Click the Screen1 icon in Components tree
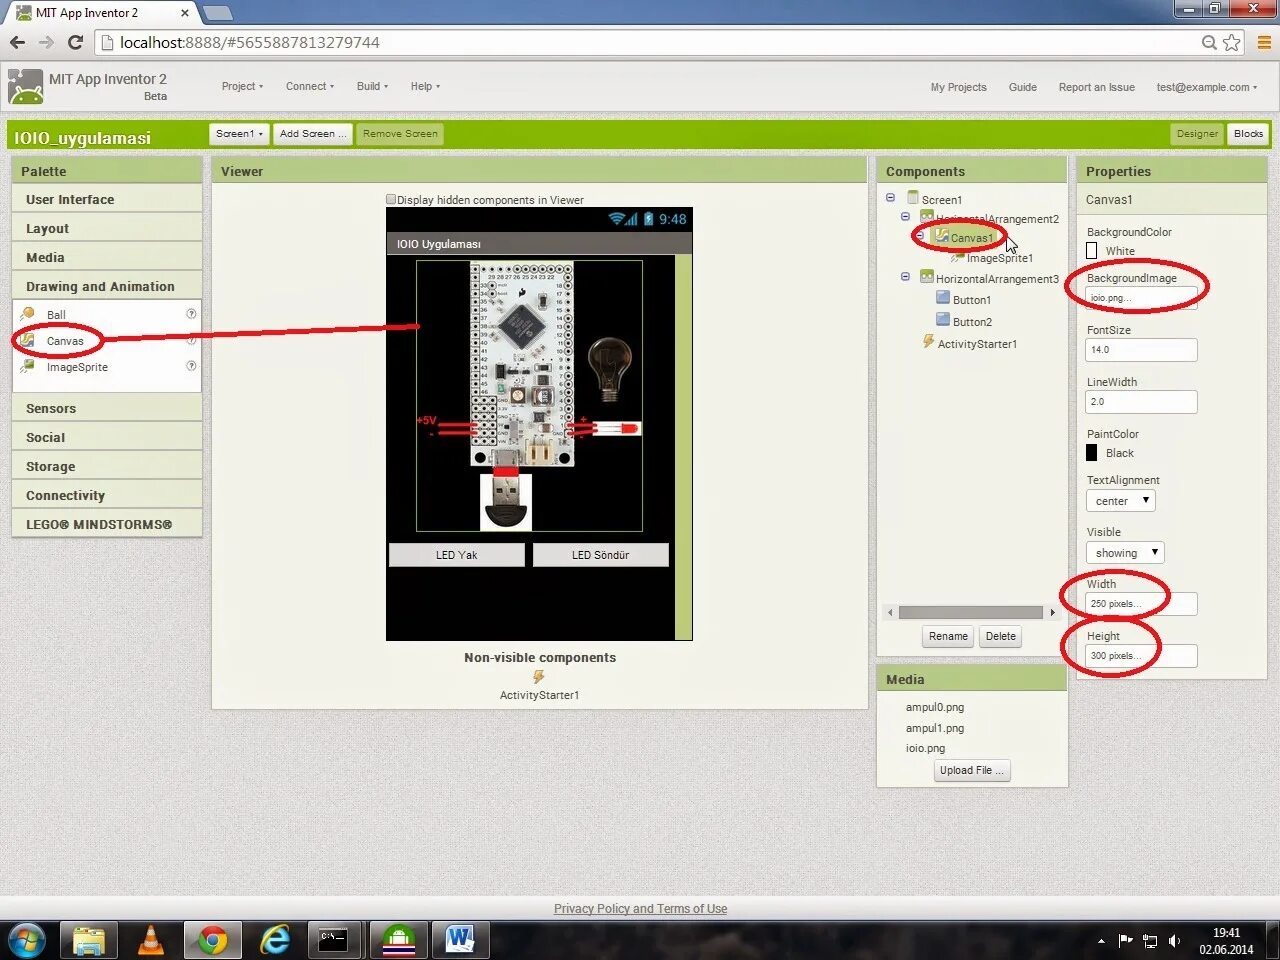The height and width of the screenshot is (960, 1280). [x=913, y=198]
